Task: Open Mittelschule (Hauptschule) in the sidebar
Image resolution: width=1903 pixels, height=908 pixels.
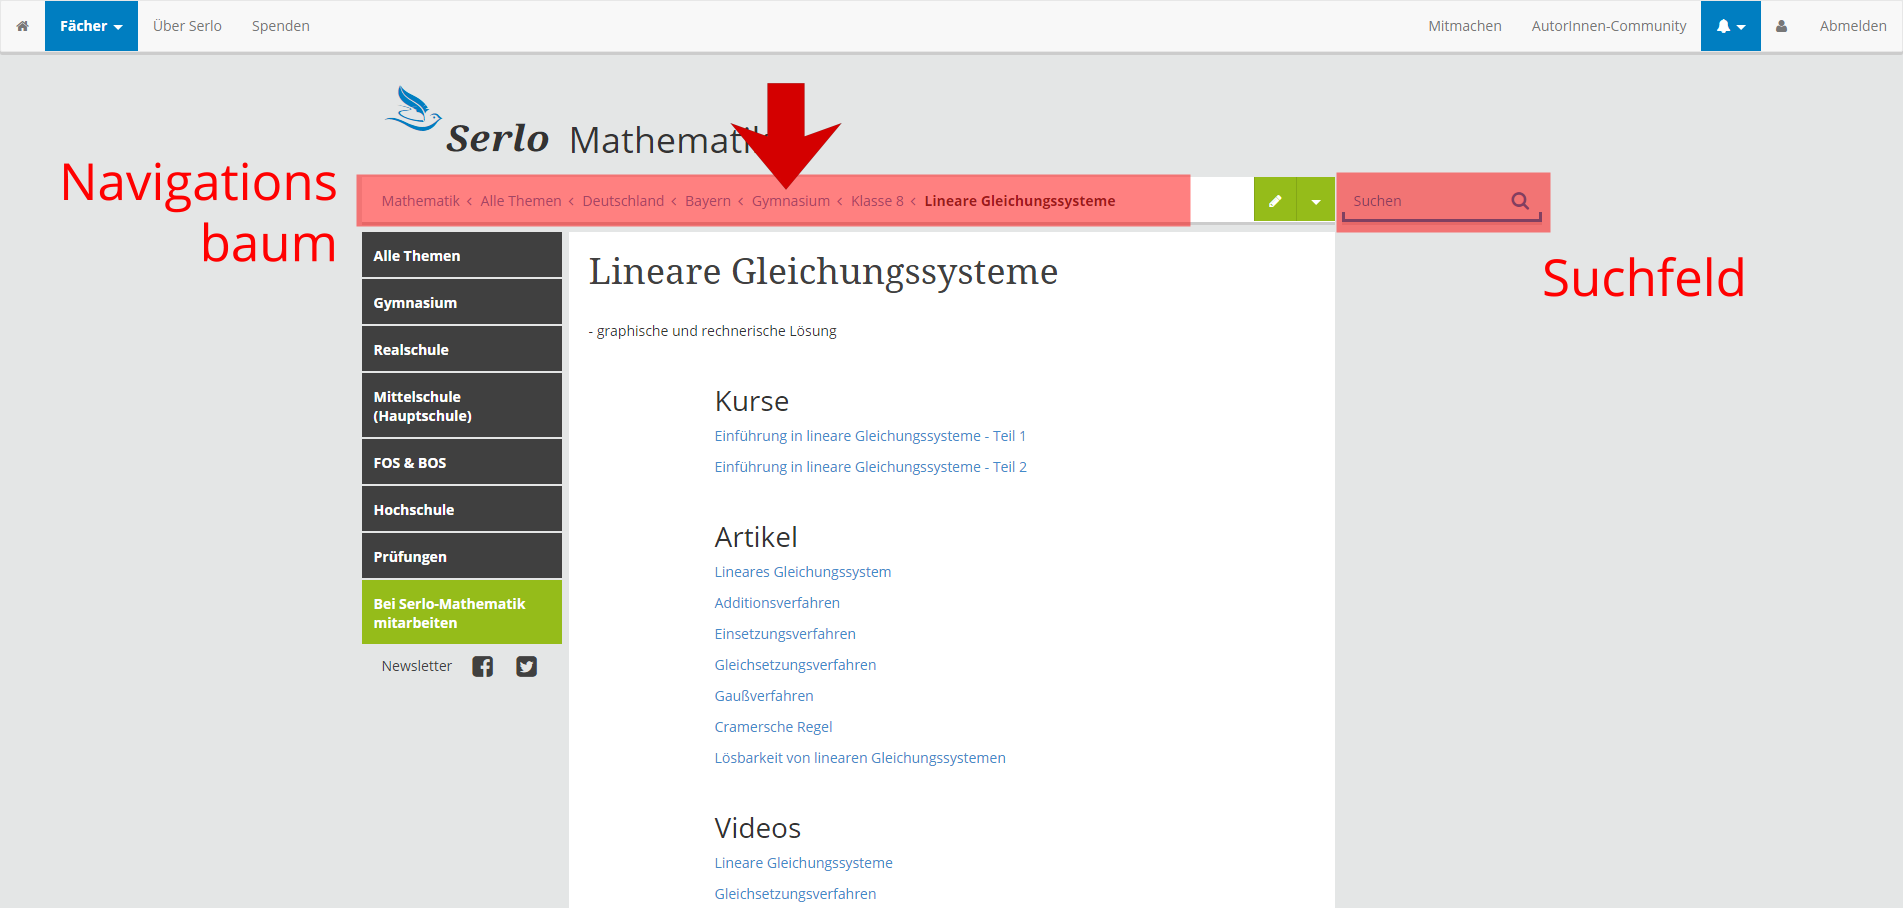Action: (x=462, y=406)
